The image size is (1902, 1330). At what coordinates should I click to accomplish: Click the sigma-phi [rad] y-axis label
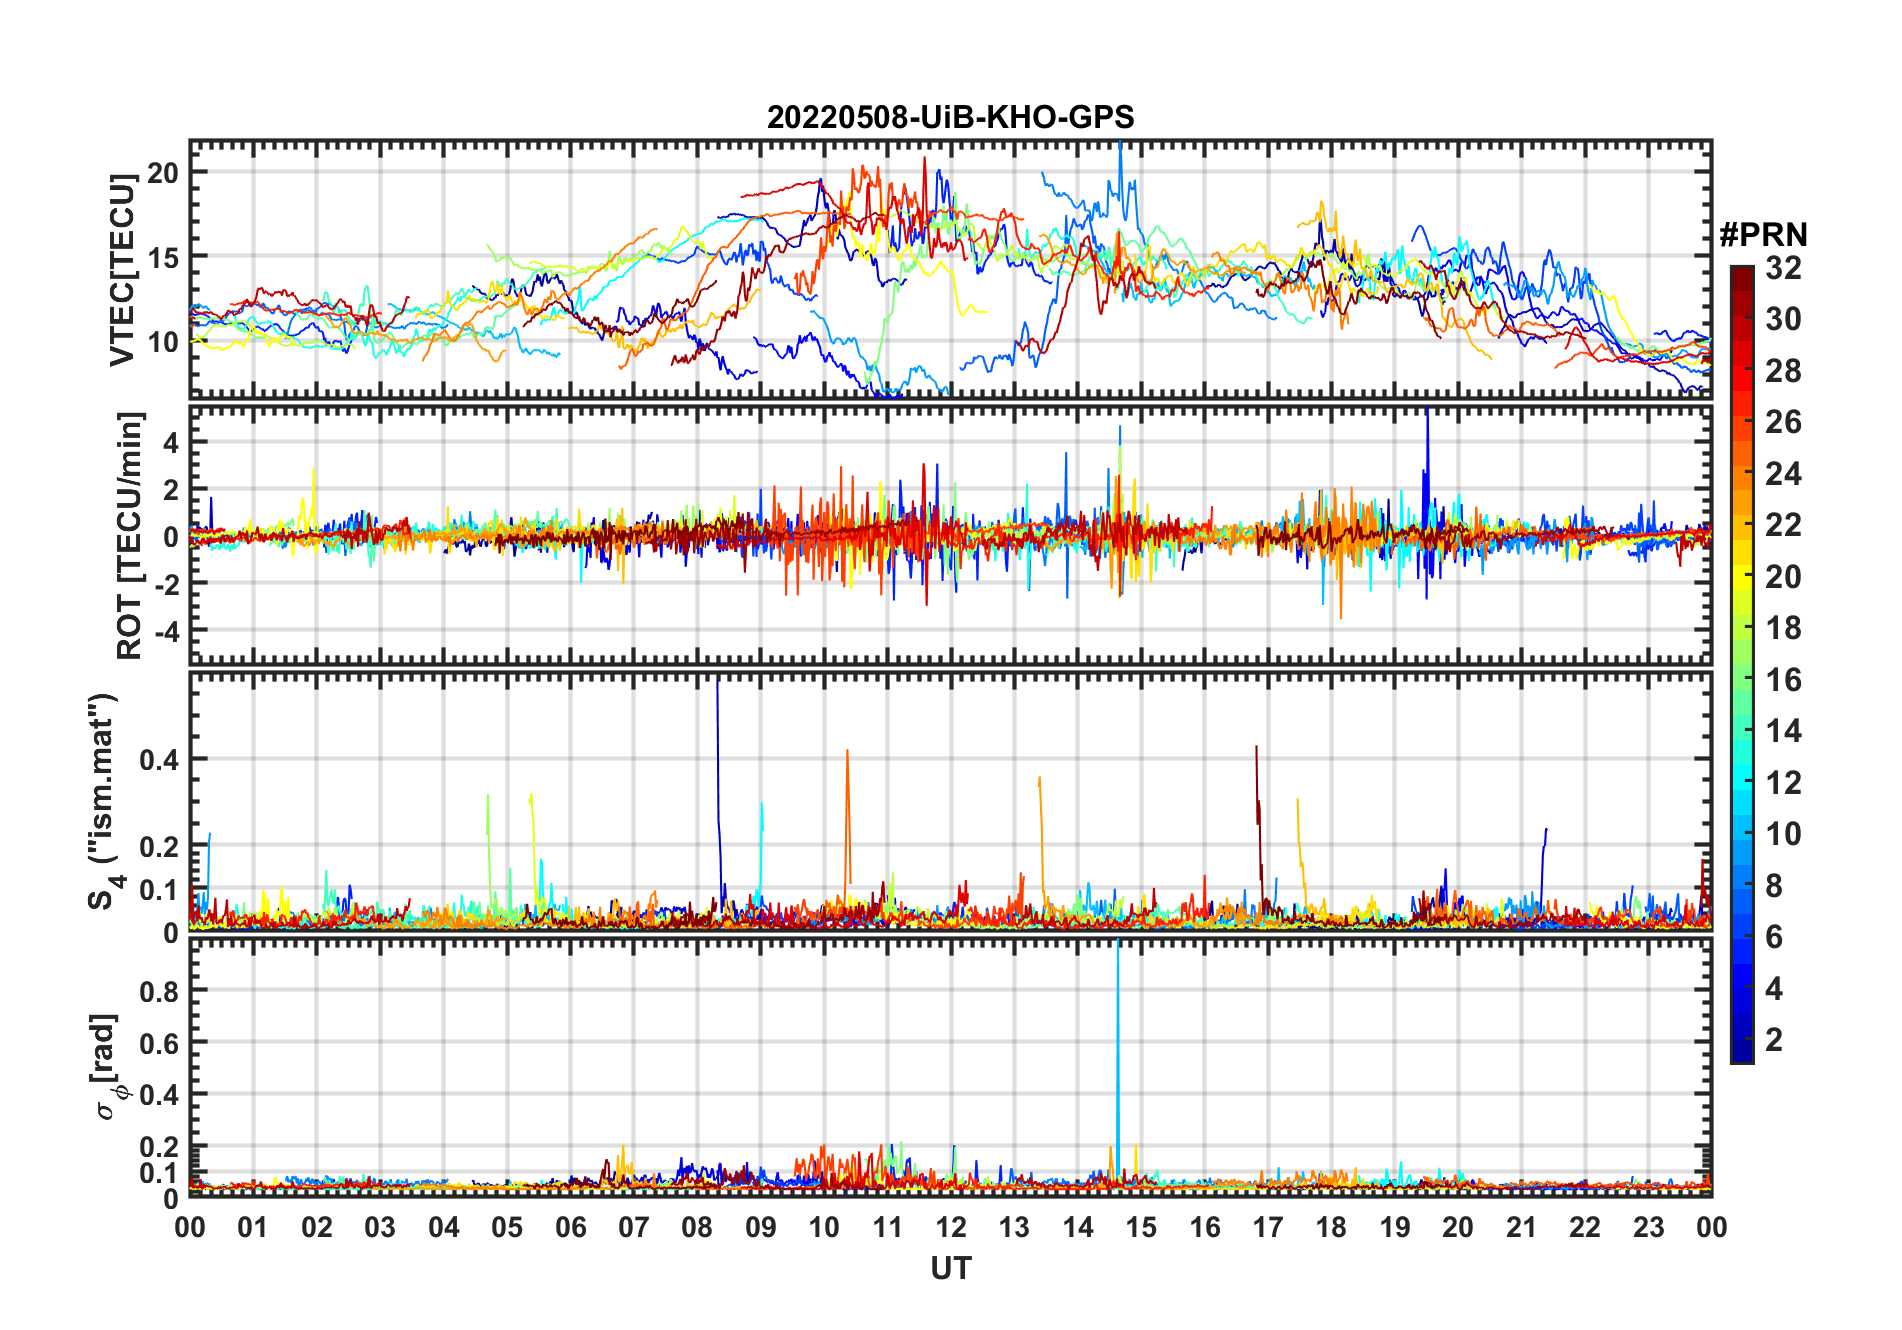point(107,1068)
